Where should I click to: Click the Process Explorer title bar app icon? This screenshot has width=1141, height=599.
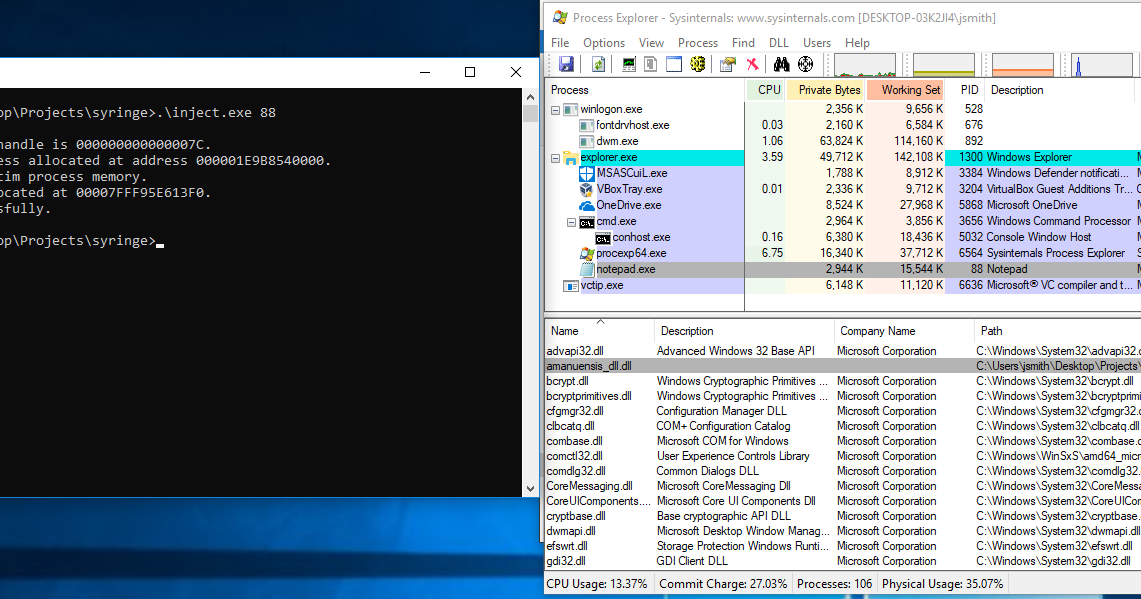[560, 17]
